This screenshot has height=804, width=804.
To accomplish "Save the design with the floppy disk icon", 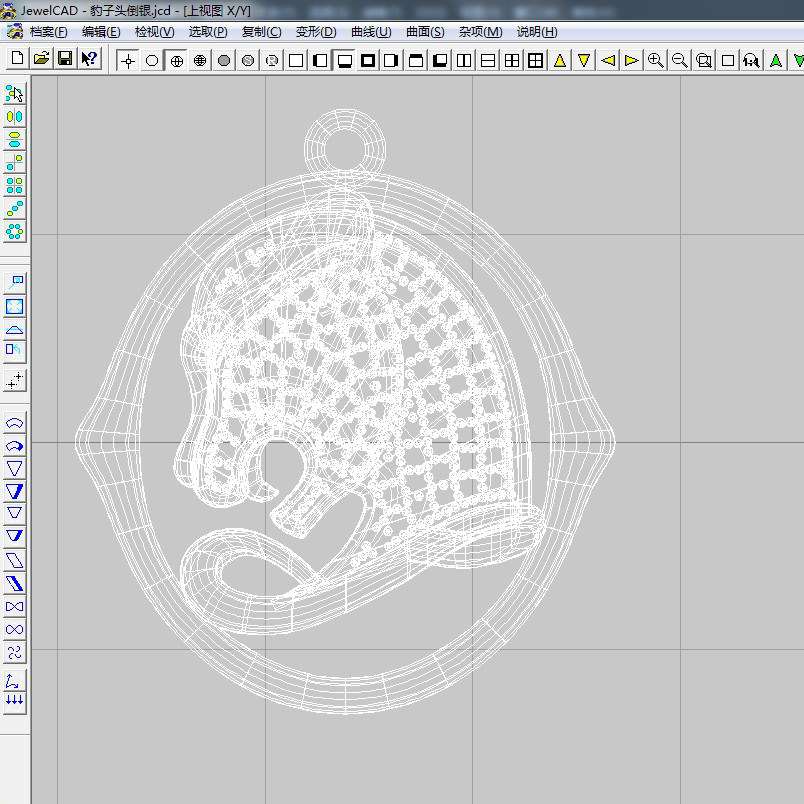I will click(x=65, y=58).
